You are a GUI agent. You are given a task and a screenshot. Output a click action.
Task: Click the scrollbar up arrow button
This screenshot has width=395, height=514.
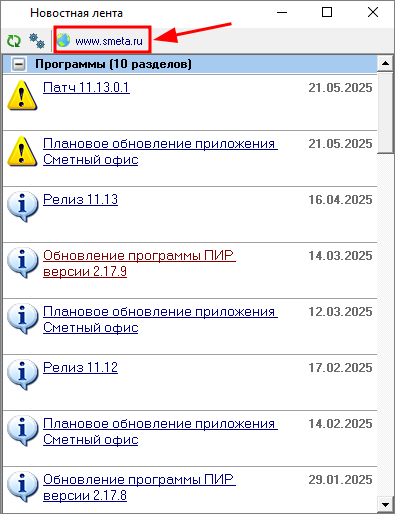[x=386, y=63]
